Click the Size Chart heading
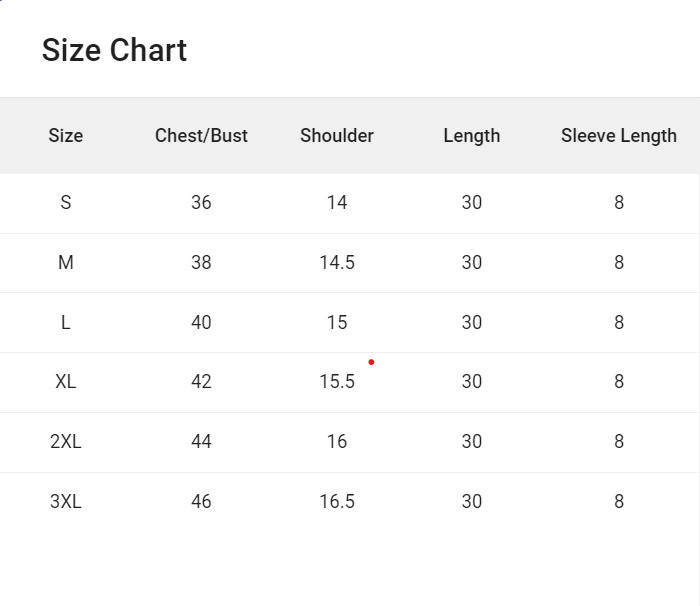Viewport: 700px width, 606px height. pos(114,50)
